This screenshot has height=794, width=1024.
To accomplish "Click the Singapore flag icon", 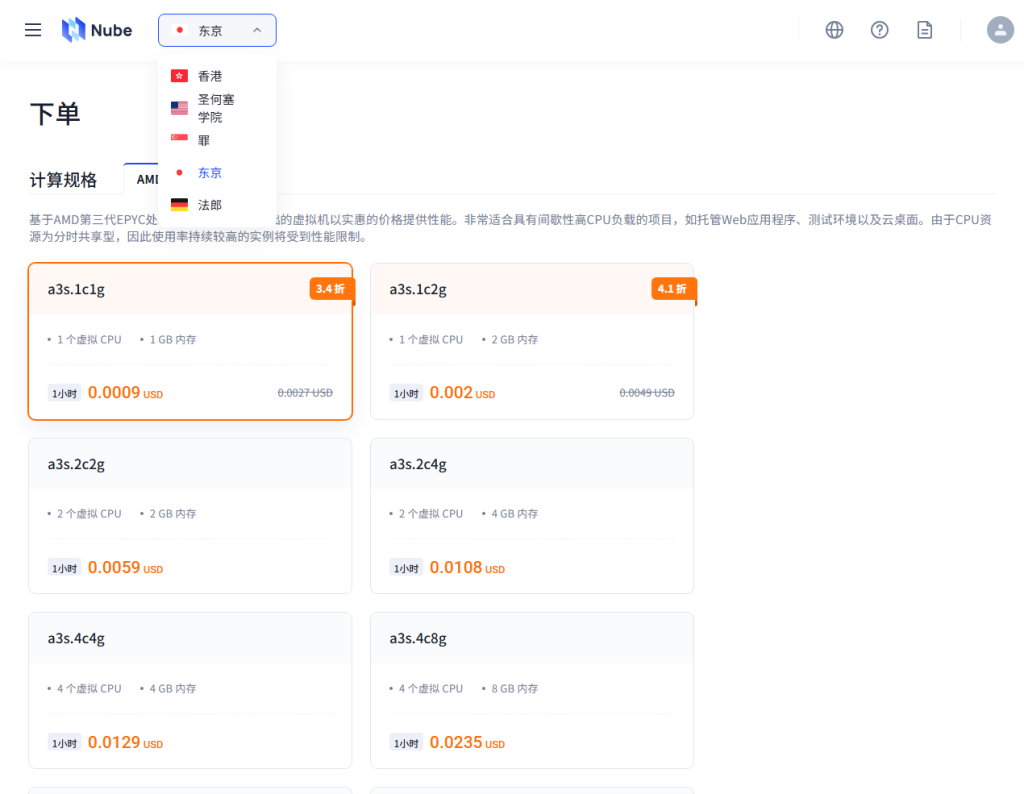I will click(x=179, y=140).
